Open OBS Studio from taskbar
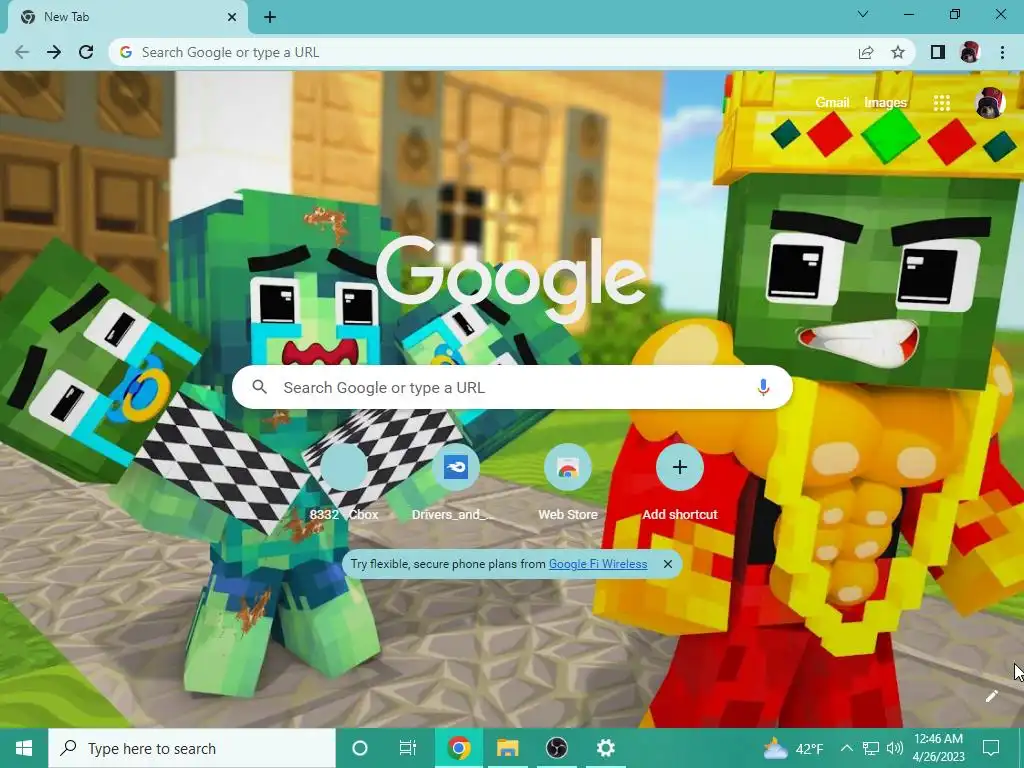The width and height of the screenshot is (1024, 768). (556, 748)
